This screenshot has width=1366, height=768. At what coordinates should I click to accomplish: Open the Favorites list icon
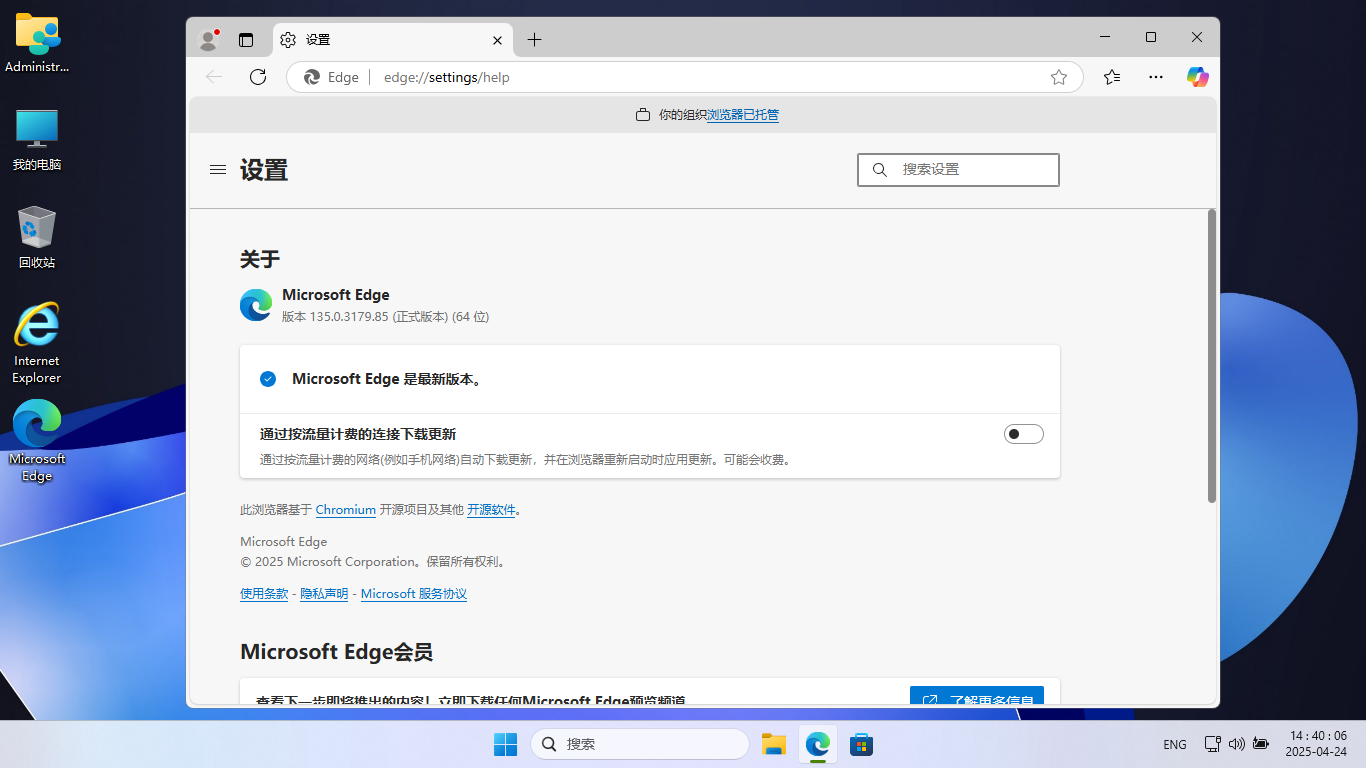1112,77
